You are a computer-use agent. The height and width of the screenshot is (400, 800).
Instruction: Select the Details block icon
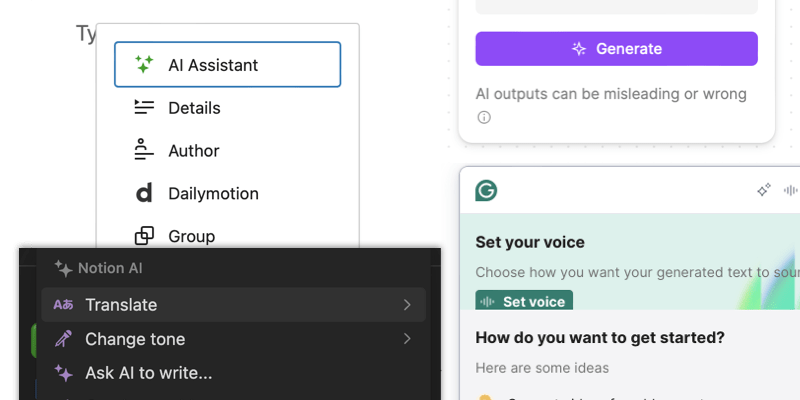(x=144, y=108)
